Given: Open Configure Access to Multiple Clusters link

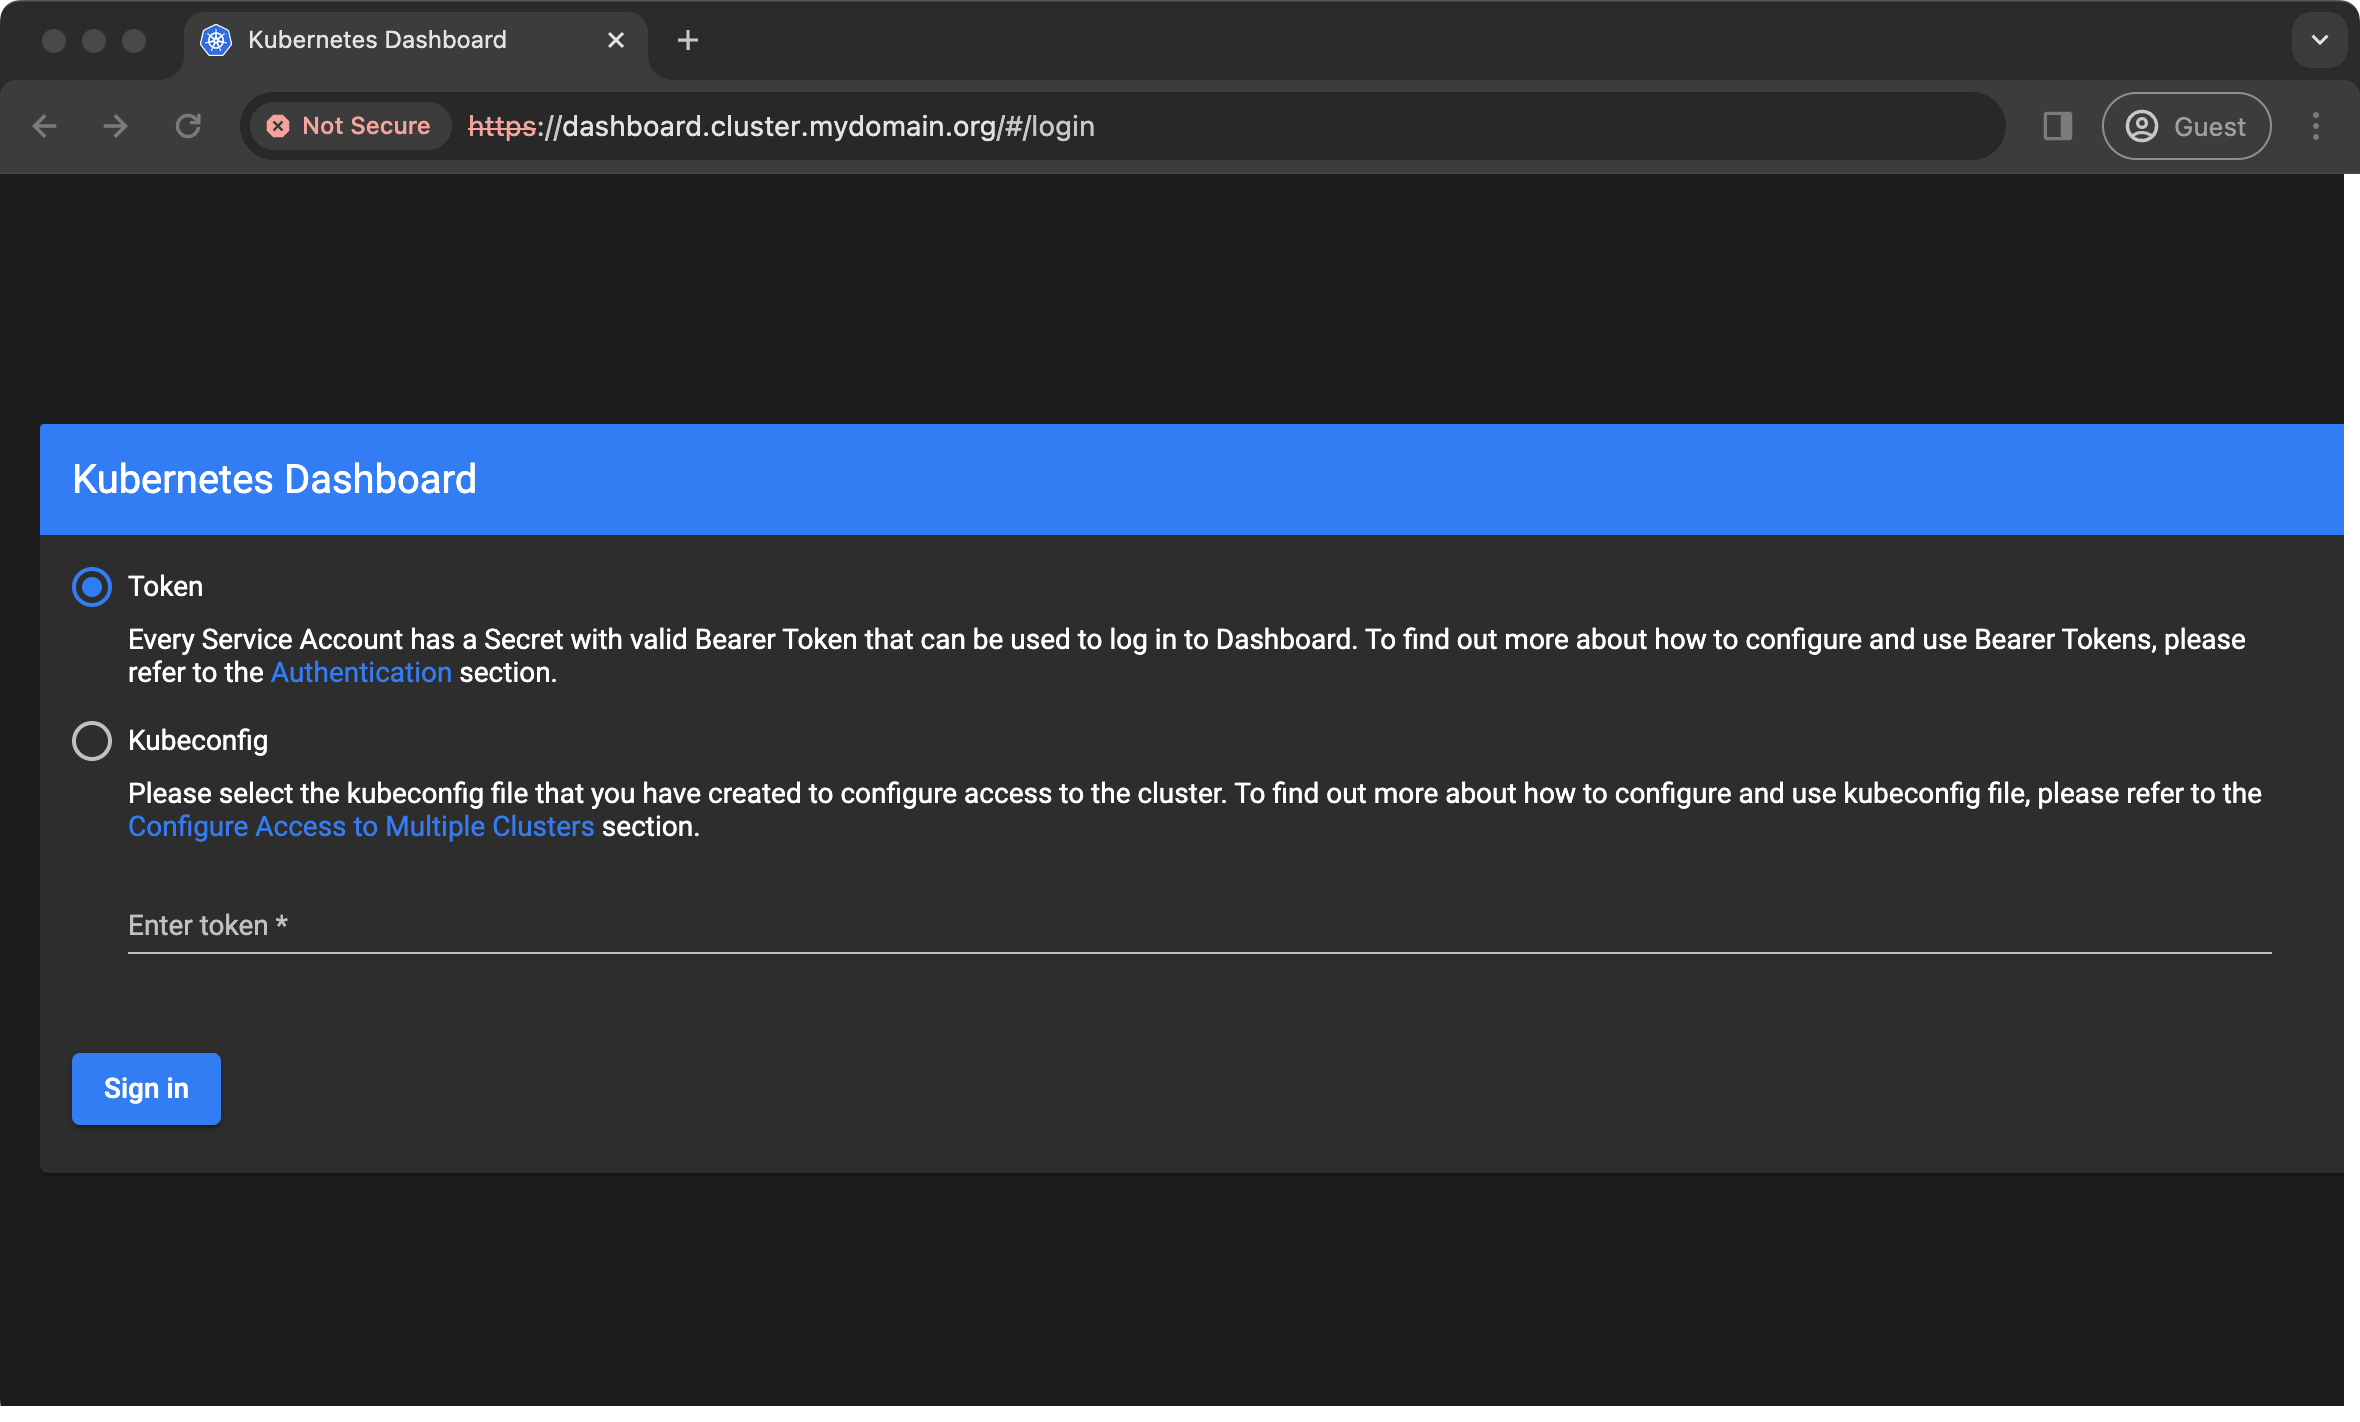Looking at the screenshot, I should pos(361,826).
